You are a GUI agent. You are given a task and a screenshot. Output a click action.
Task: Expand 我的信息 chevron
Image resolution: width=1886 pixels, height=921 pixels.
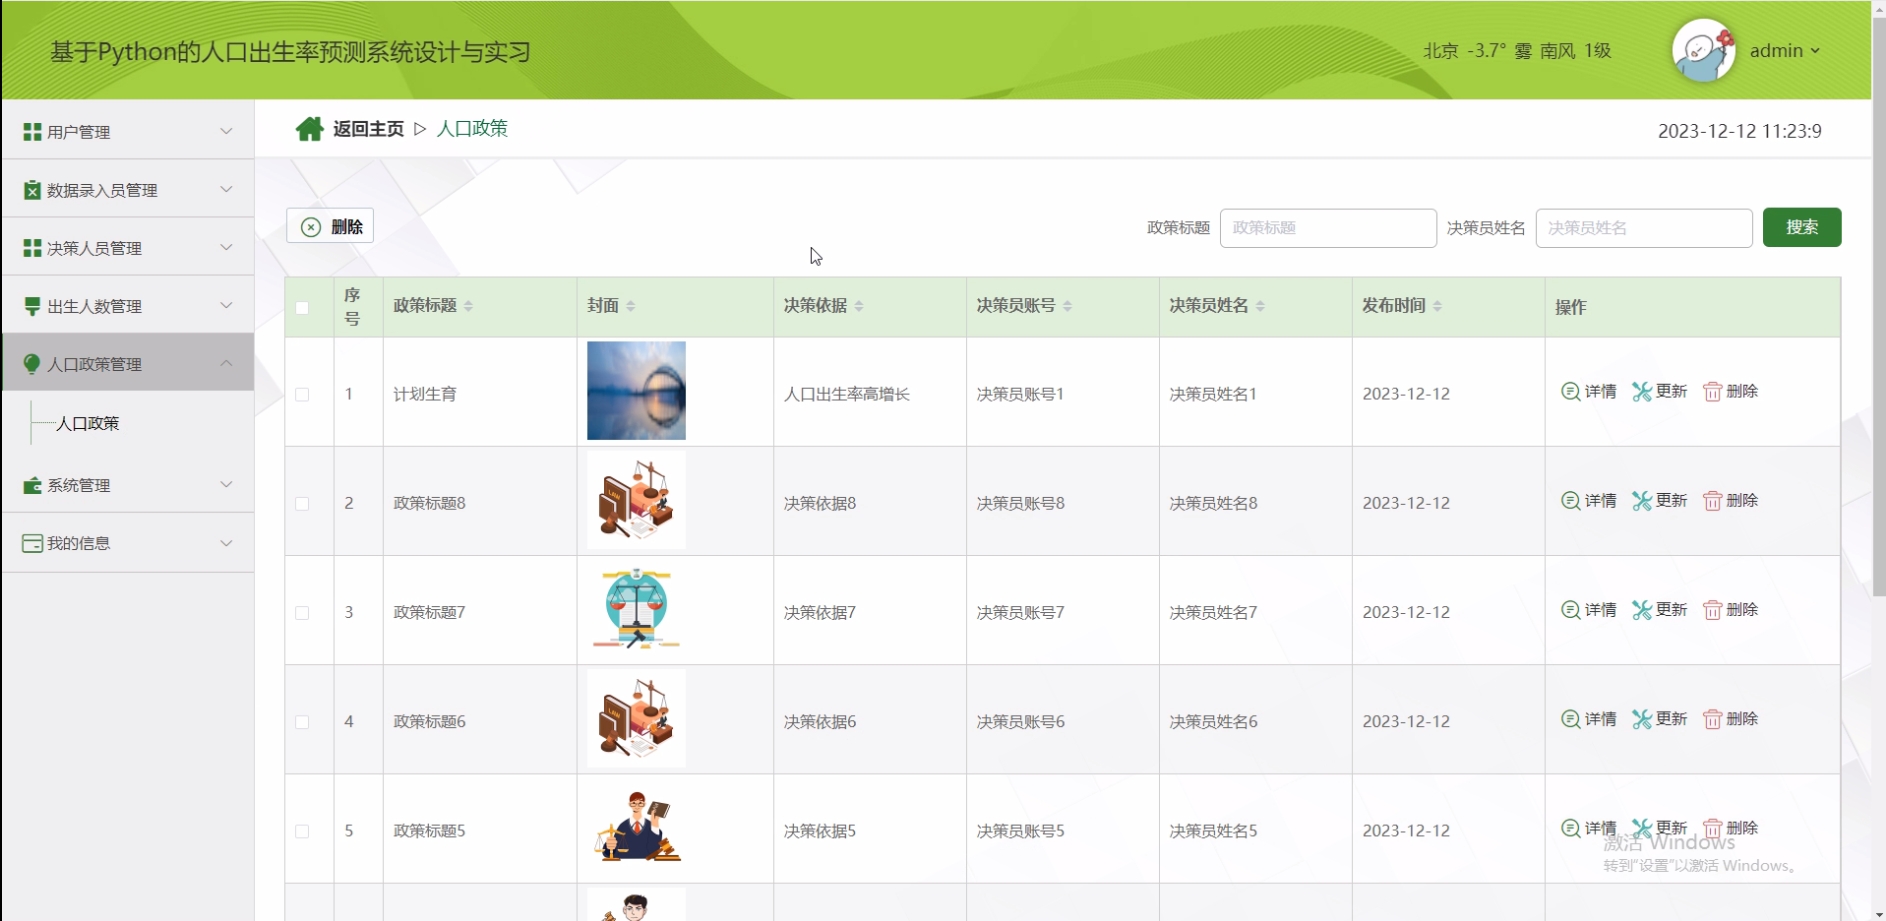[226, 543]
